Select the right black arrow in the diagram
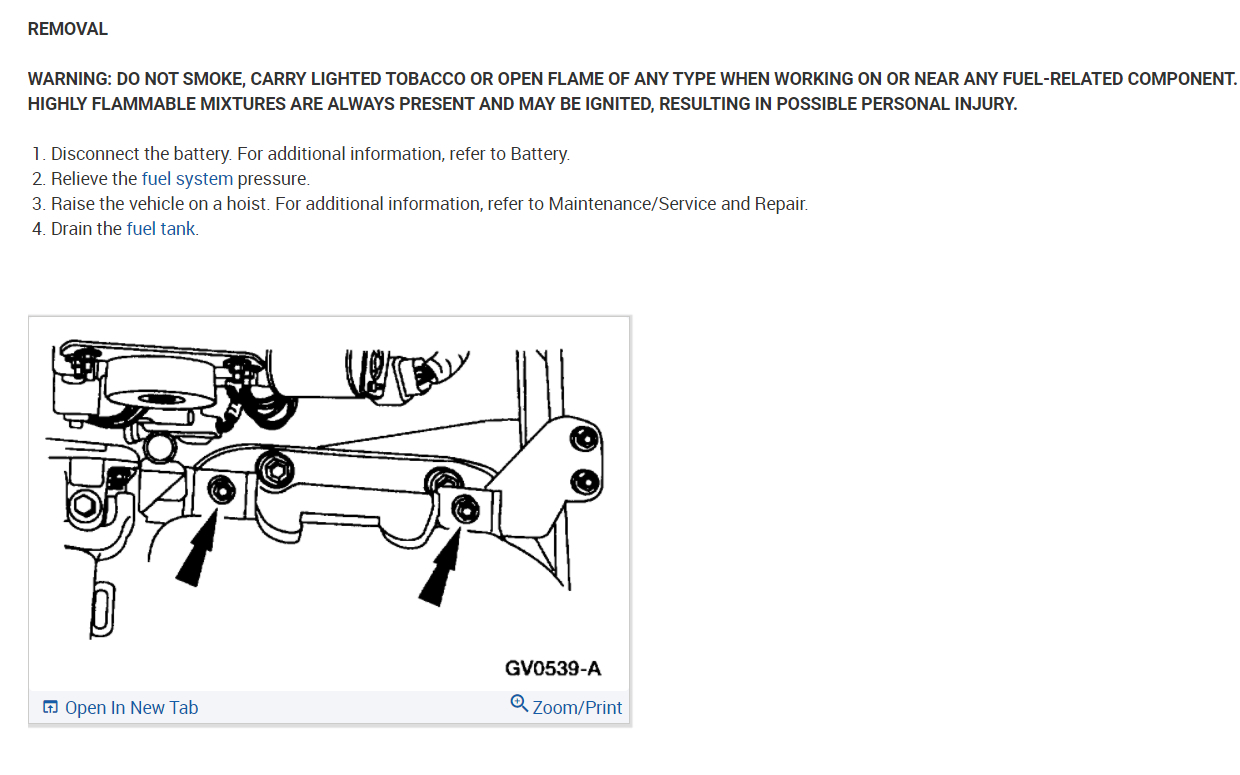The image size is (1240, 775). [441, 570]
